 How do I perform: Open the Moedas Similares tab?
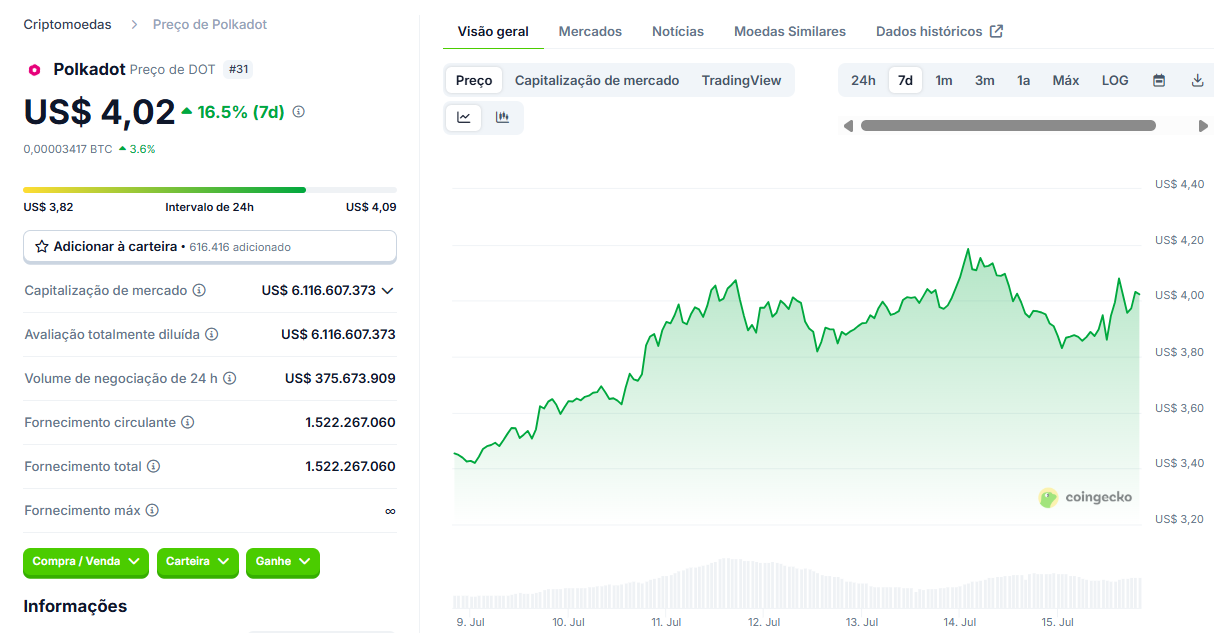(x=790, y=31)
